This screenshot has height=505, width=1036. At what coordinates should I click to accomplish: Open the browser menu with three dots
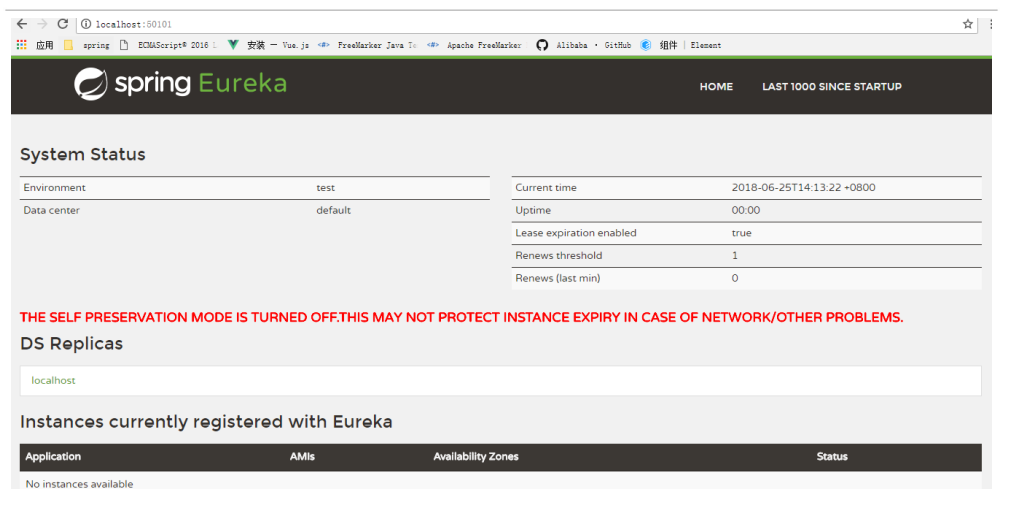(x=990, y=24)
